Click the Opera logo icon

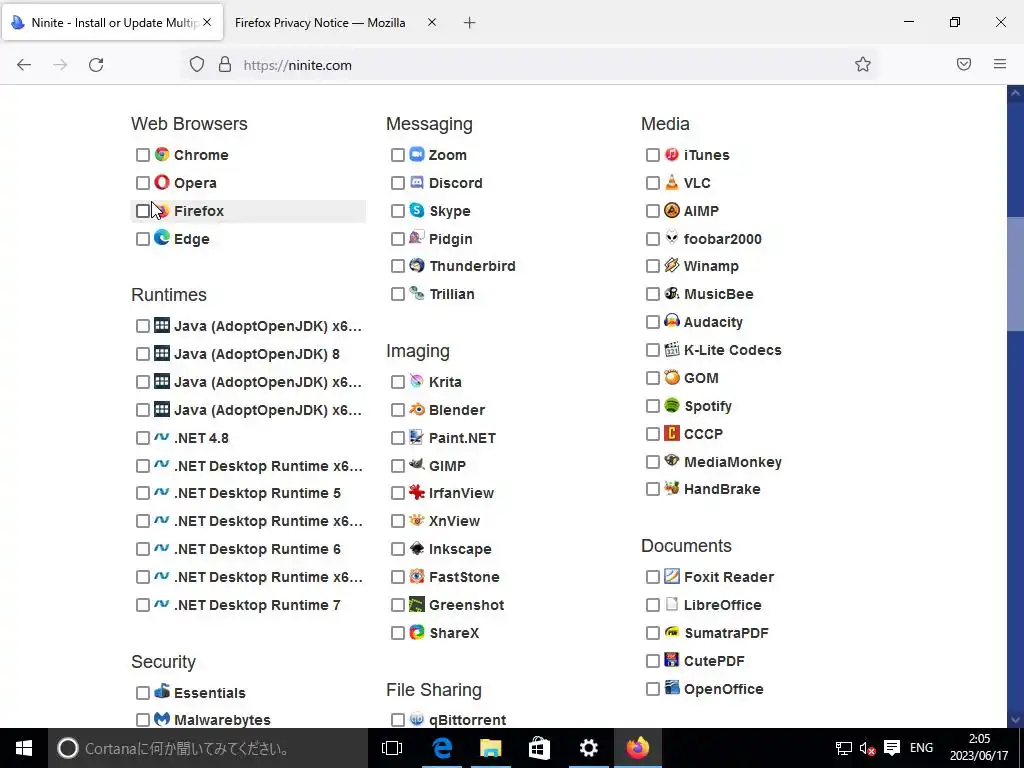[x=162, y=183]
